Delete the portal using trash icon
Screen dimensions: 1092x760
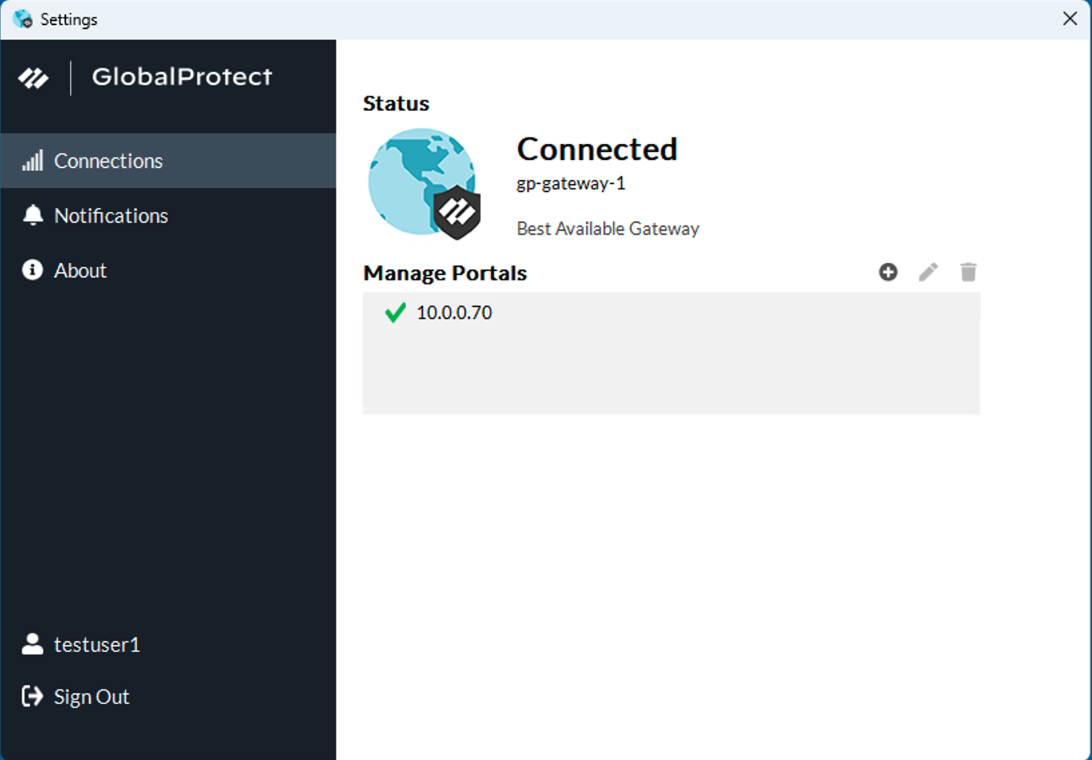tap(968, 272)
